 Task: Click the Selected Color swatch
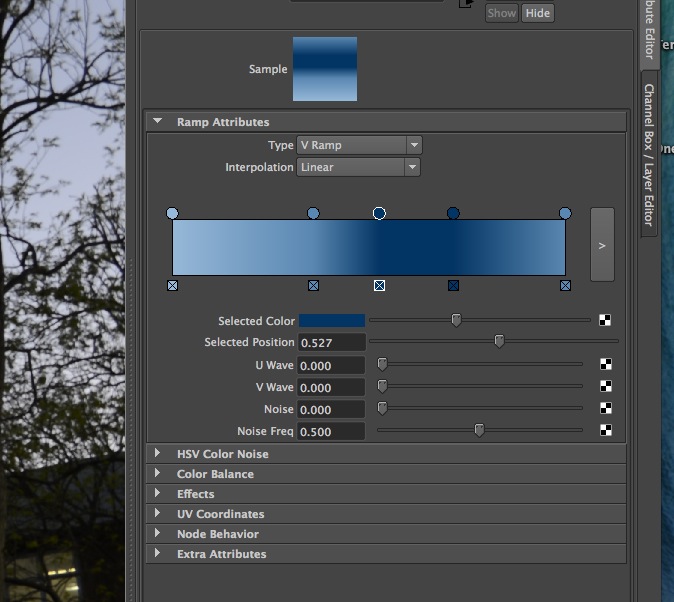pyautogui.click(x=332, y=321)
